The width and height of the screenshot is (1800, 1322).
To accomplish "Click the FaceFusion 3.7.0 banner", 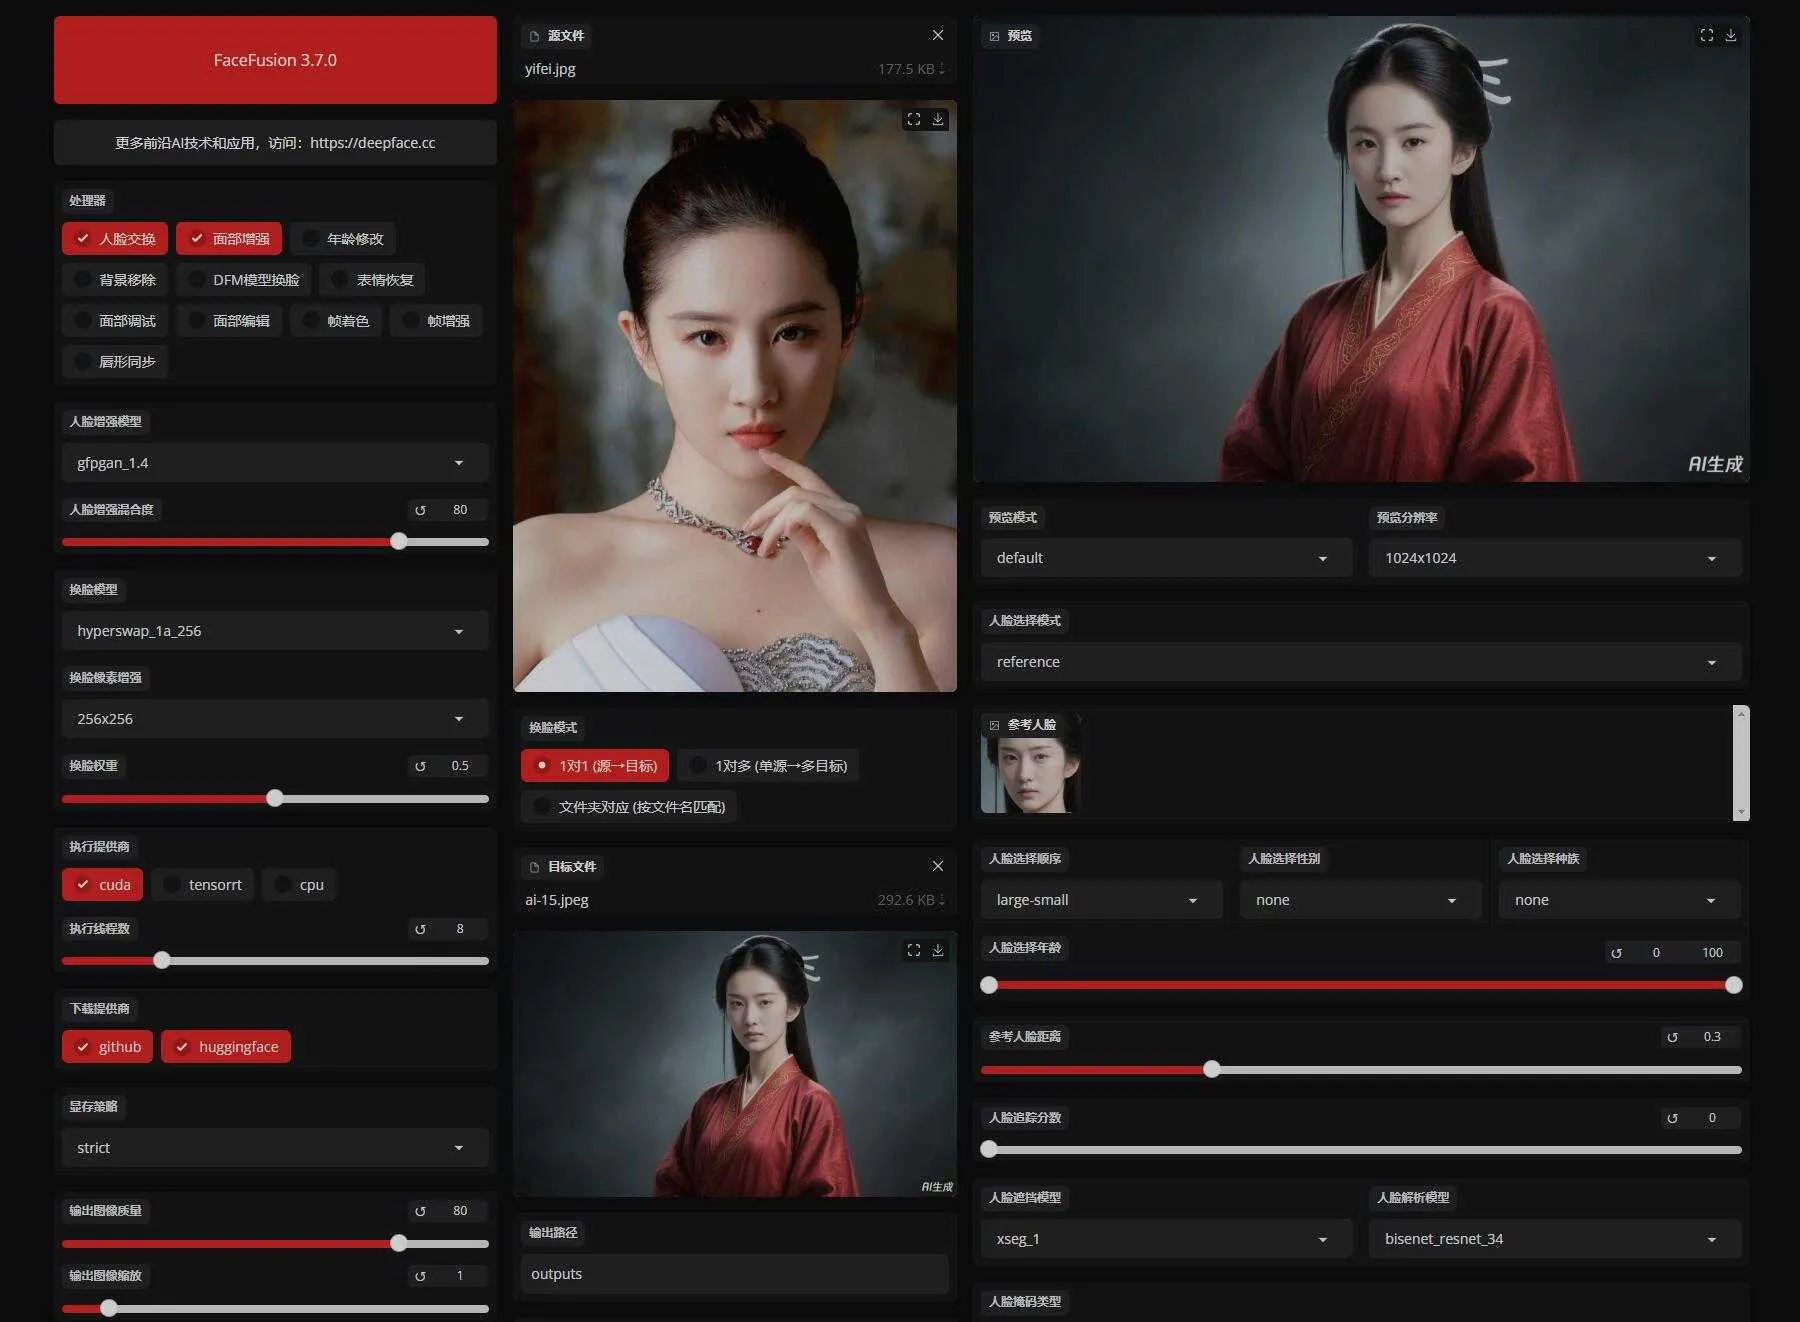I will point(275,60).
